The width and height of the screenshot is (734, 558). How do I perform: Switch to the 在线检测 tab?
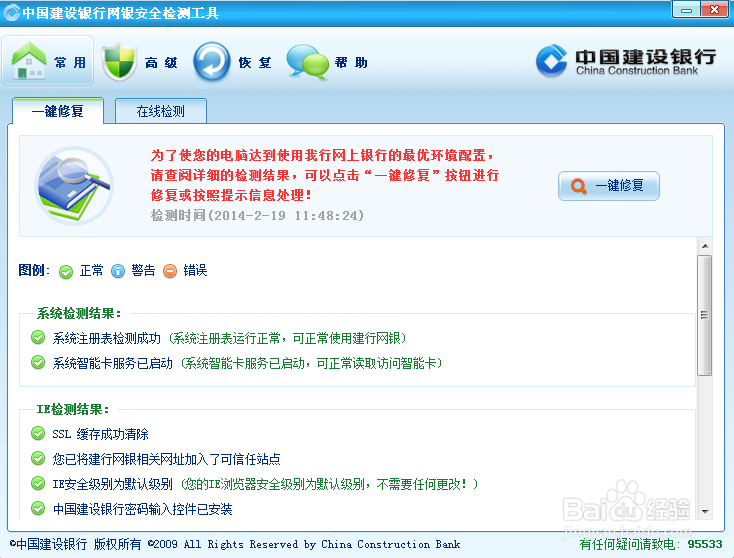click(161, 111)
